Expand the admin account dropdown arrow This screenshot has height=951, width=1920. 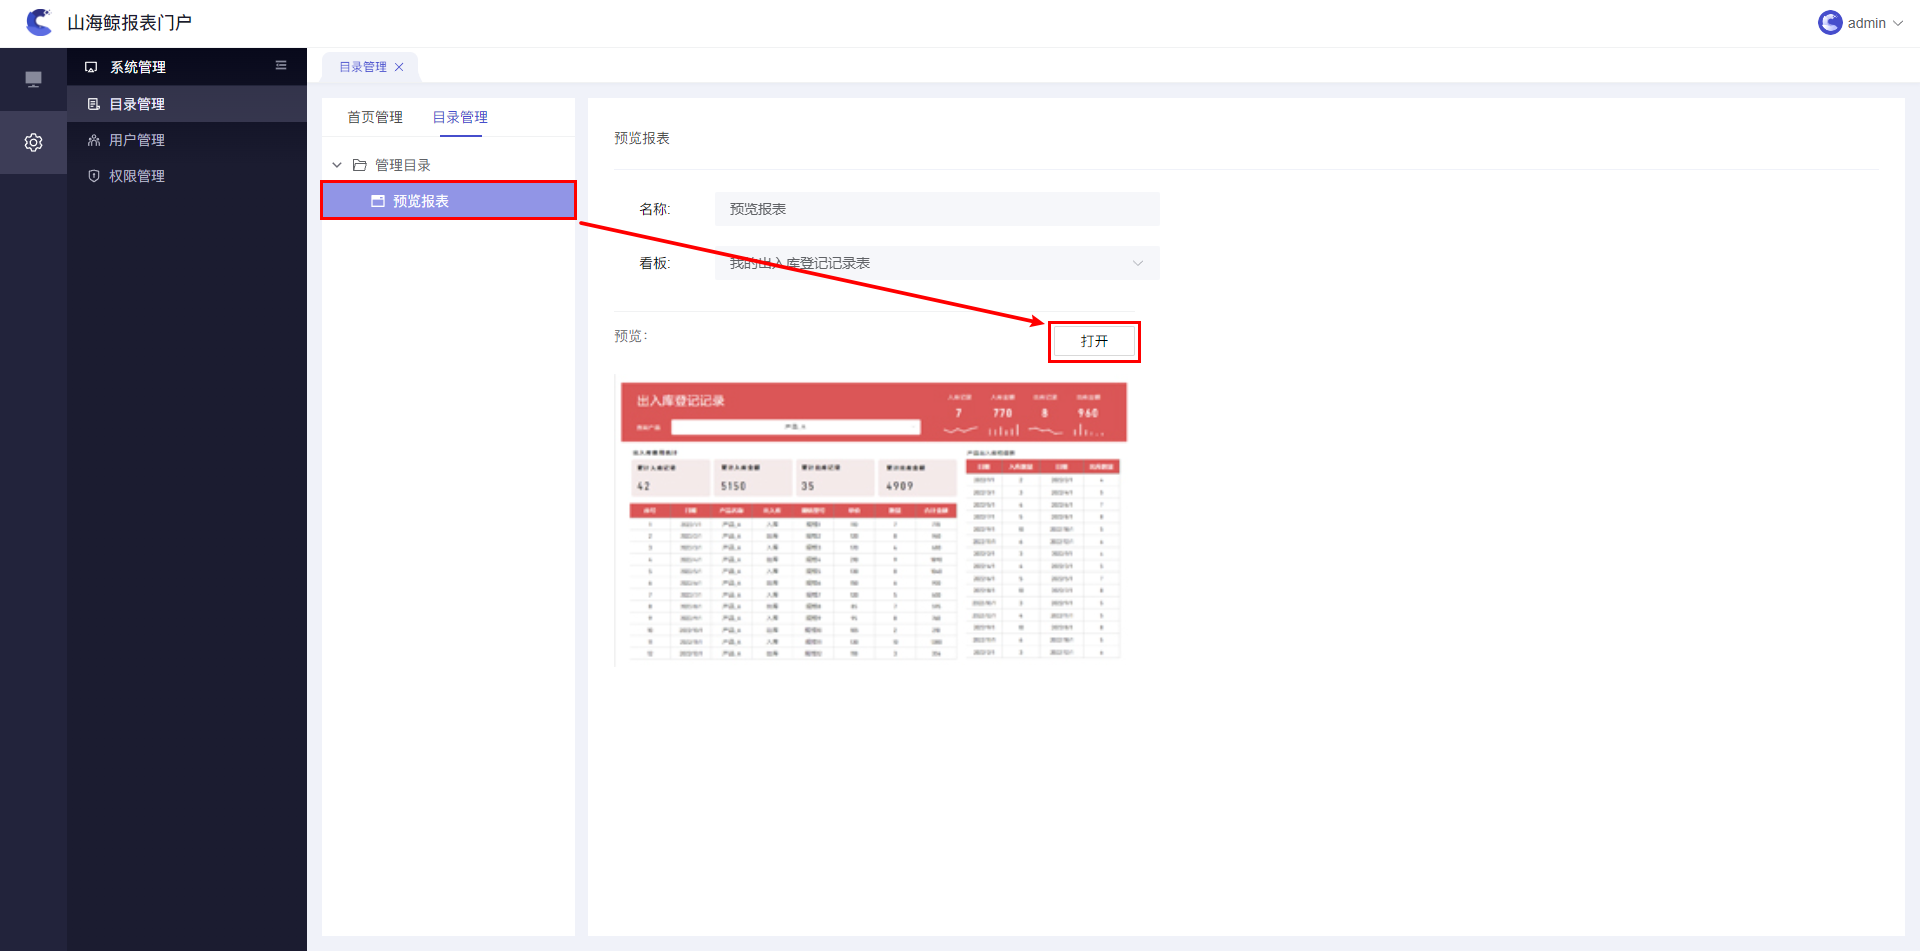(x=1898, y=23)
